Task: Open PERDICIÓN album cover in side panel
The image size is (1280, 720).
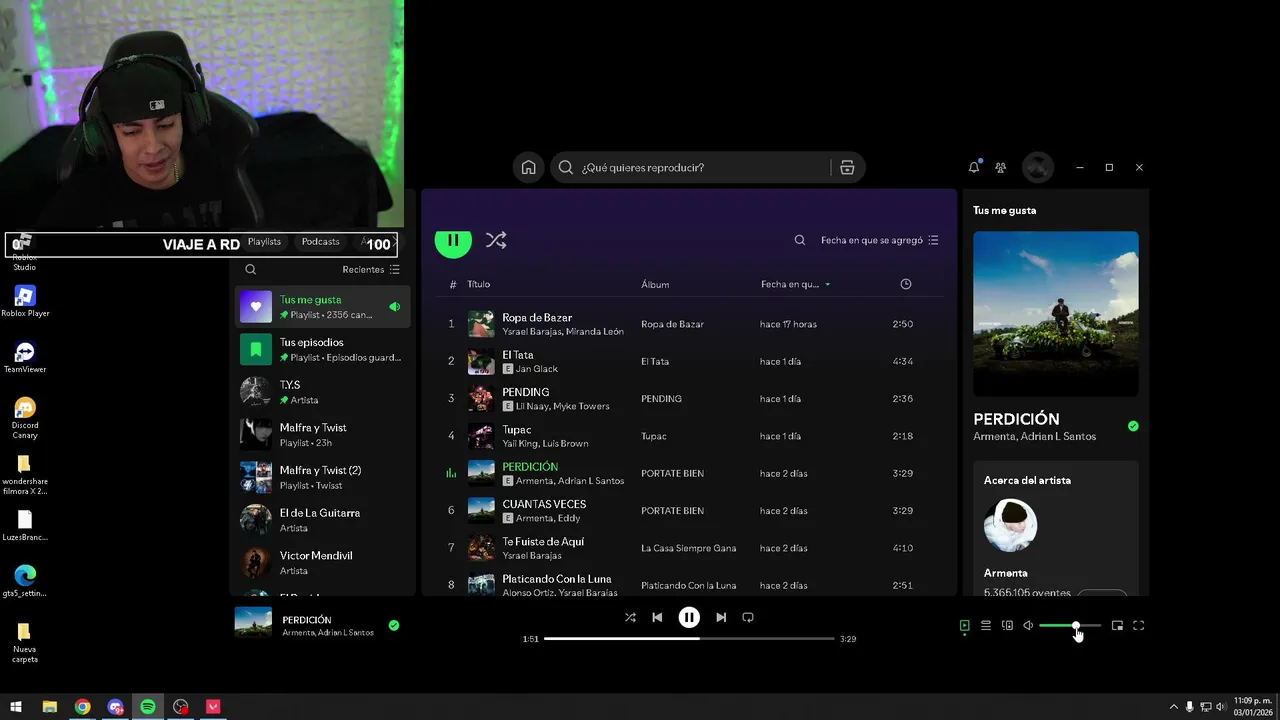Action: 1055,314
